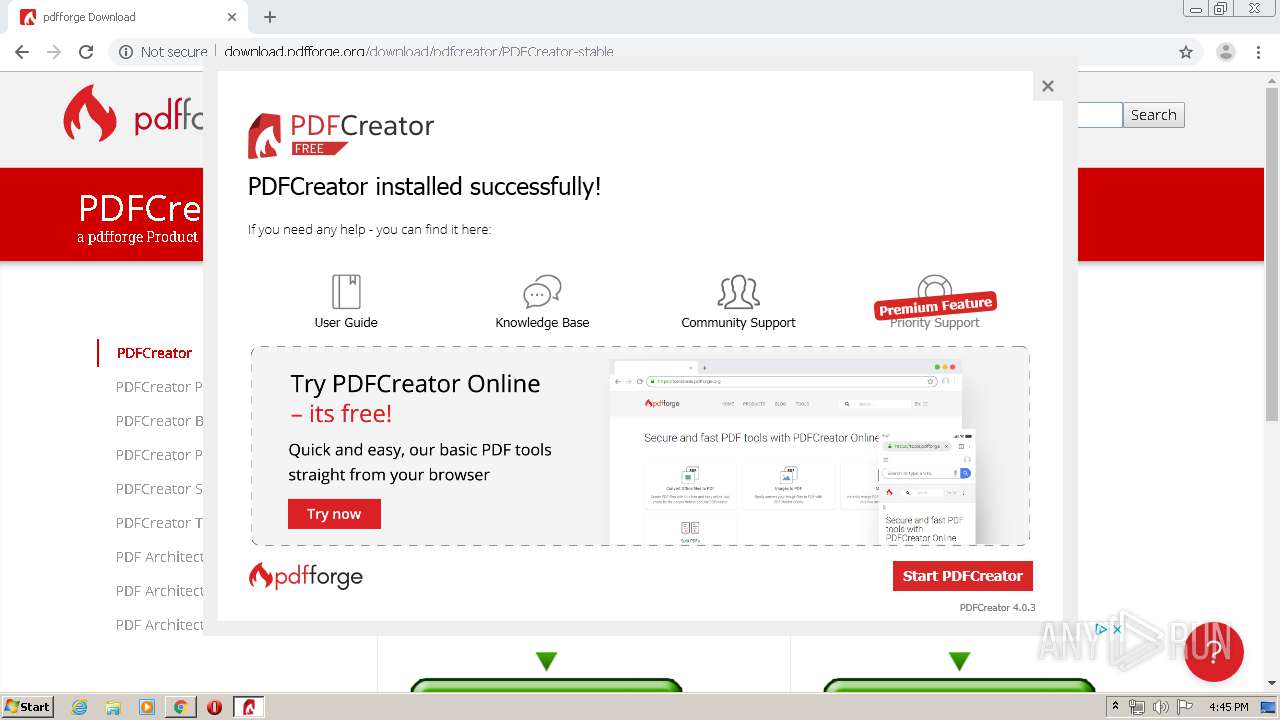This screenshot has height=720, width=1280.
Task: Open the media player taskbar icon
Action: tap(147, 707)
